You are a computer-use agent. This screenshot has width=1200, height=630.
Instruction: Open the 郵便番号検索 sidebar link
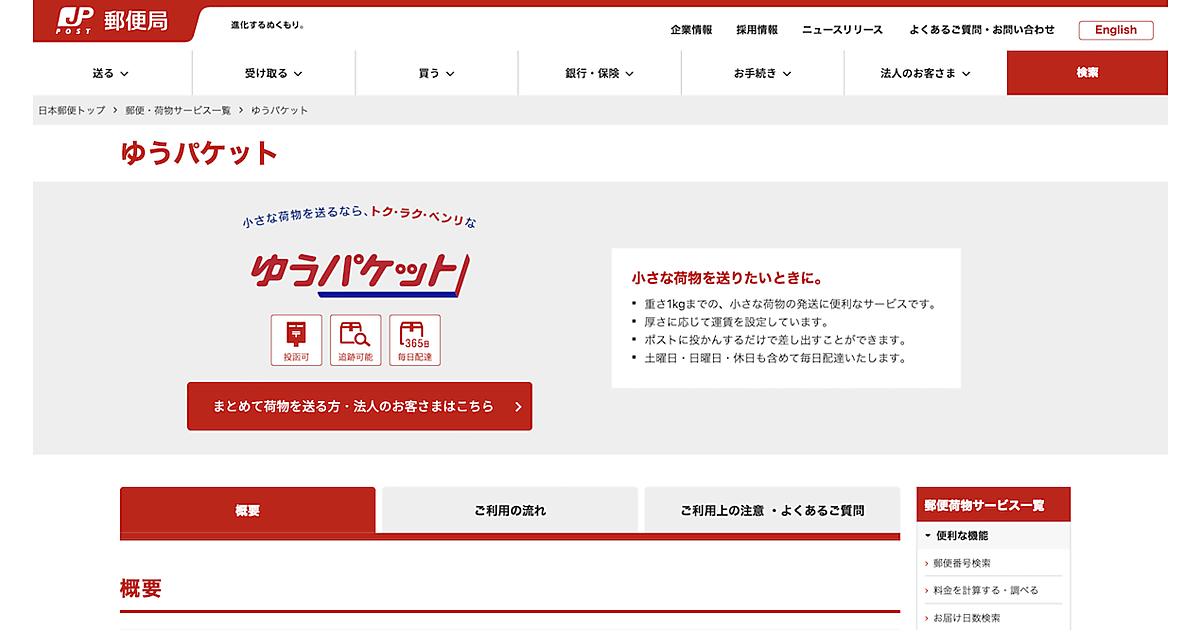pyautogui.click(x=962, y=563)
